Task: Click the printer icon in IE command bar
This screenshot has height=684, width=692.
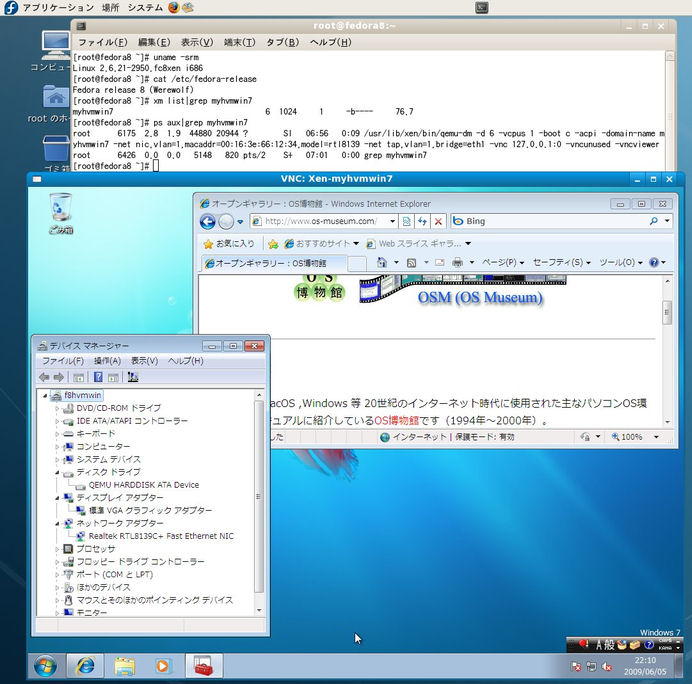Action: (x=458, y=263)
